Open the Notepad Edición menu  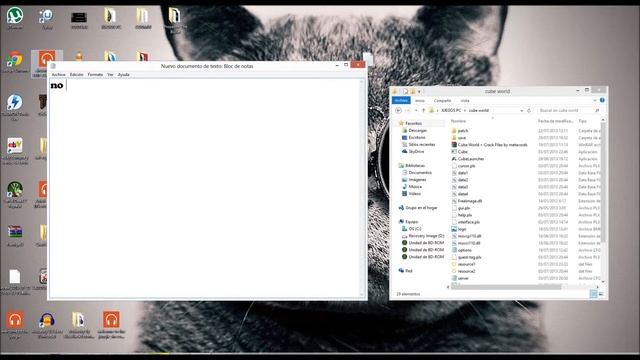77,75
